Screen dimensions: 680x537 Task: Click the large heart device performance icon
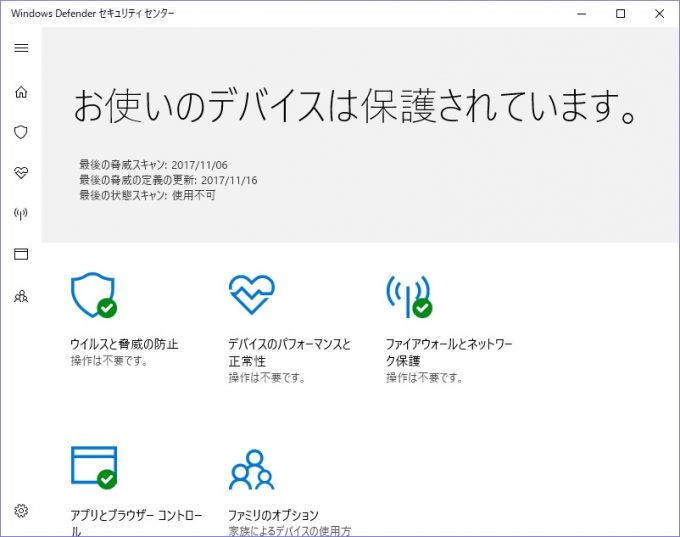pyautogui.click(x=252, y=294)
